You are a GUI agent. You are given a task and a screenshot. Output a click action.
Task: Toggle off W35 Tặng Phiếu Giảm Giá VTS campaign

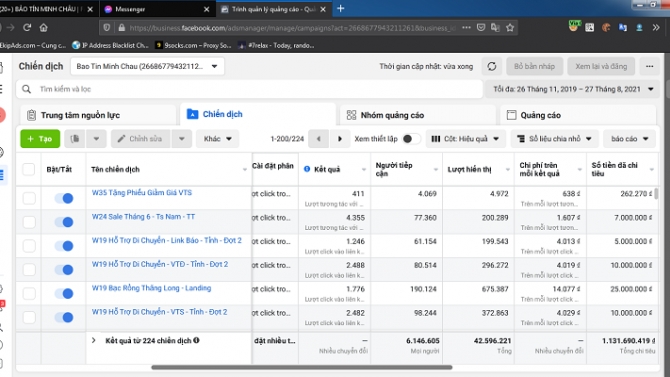click(64, 198)
